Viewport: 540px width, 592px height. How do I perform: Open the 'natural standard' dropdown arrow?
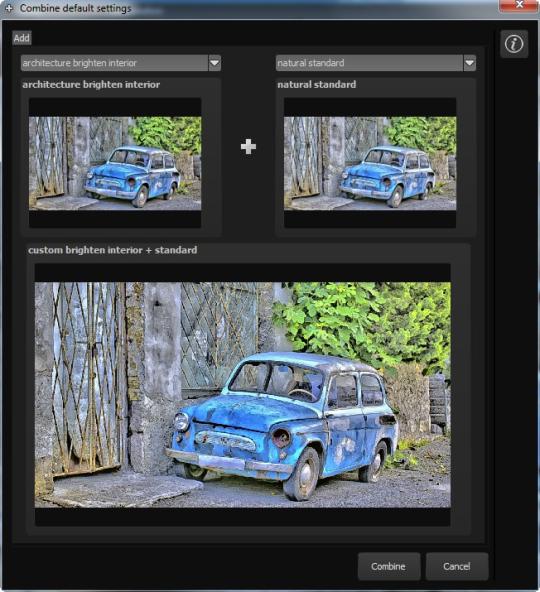pyautogui.click(x=469, y=63)
